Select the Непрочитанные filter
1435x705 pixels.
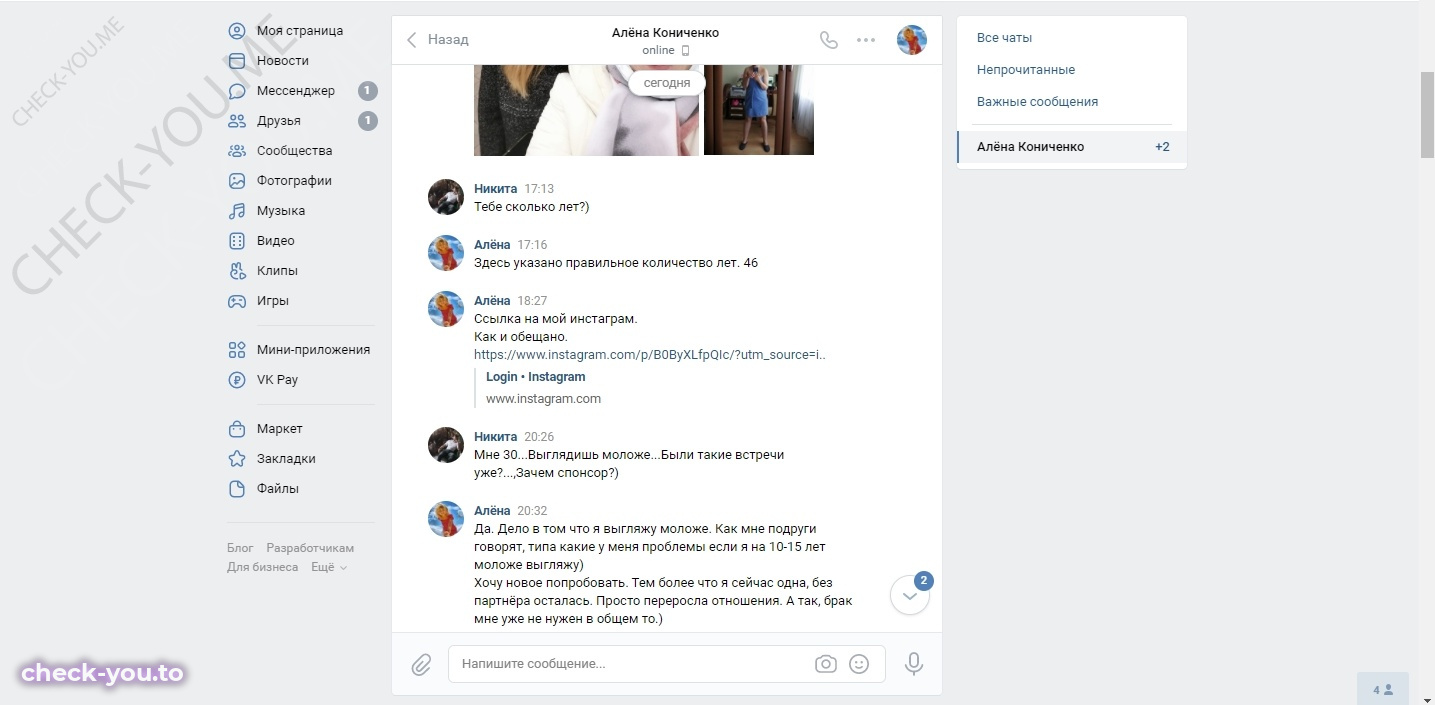tap(1026, 70)
